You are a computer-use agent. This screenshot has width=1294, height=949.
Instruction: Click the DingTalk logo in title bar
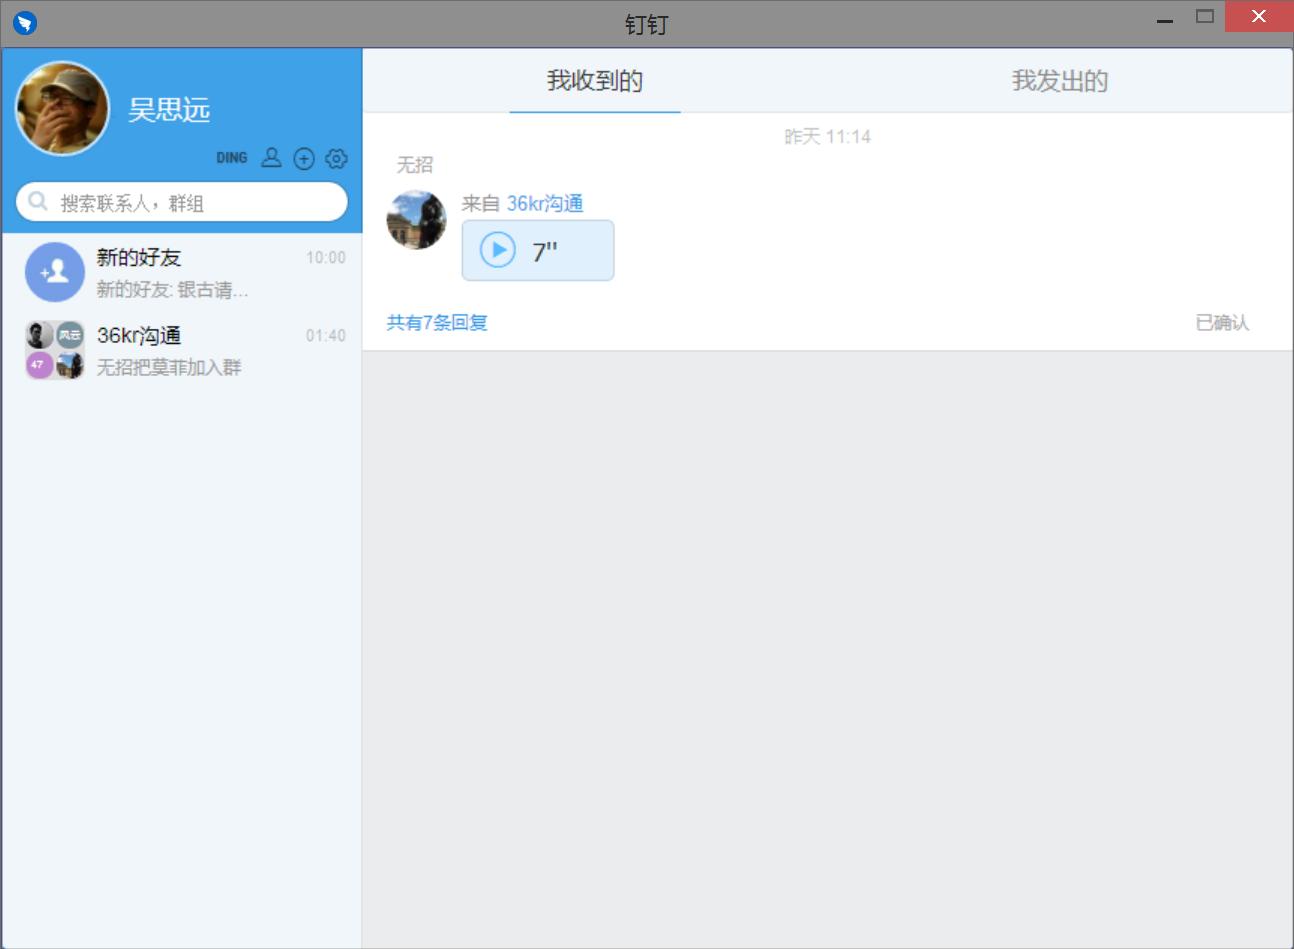[25, 22]
